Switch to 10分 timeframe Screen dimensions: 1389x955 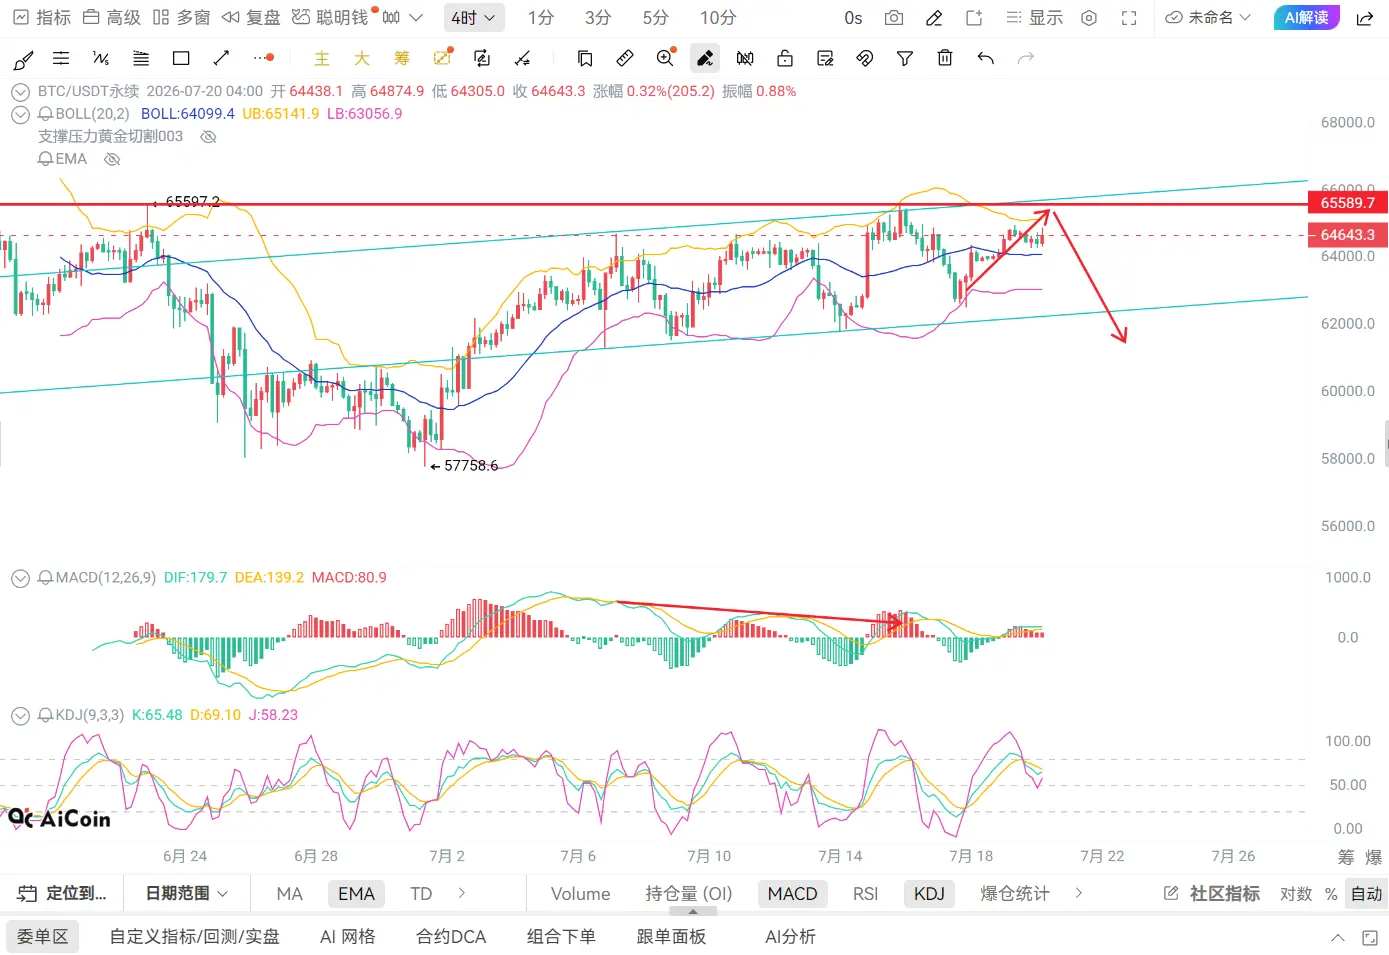pos(718,18)
